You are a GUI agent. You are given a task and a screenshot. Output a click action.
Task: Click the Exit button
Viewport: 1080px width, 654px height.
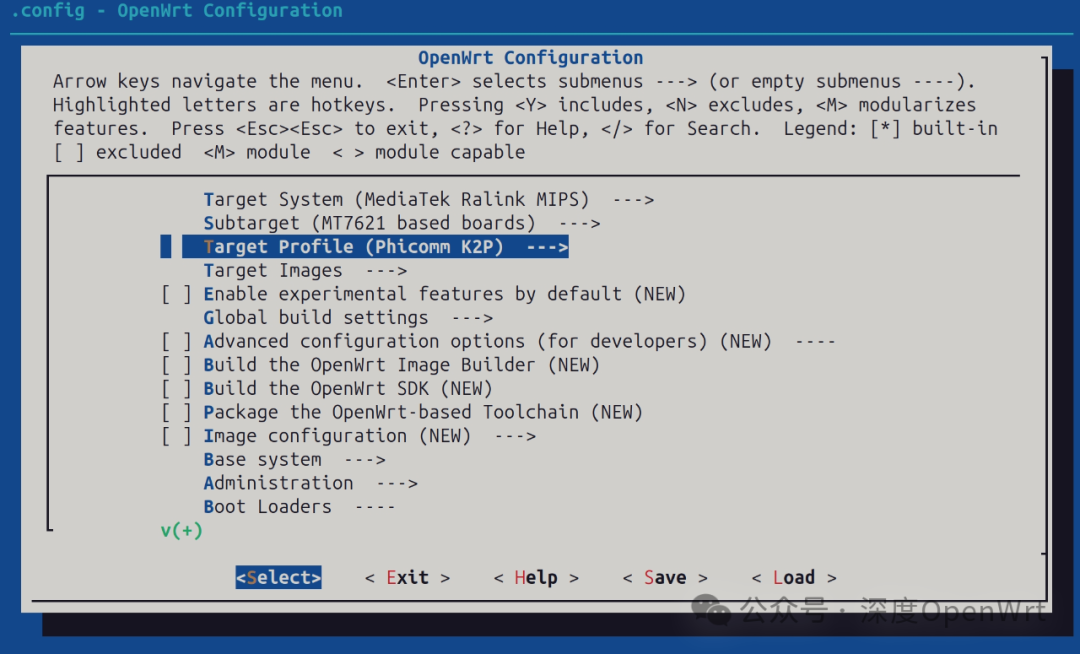pos(407,578)
